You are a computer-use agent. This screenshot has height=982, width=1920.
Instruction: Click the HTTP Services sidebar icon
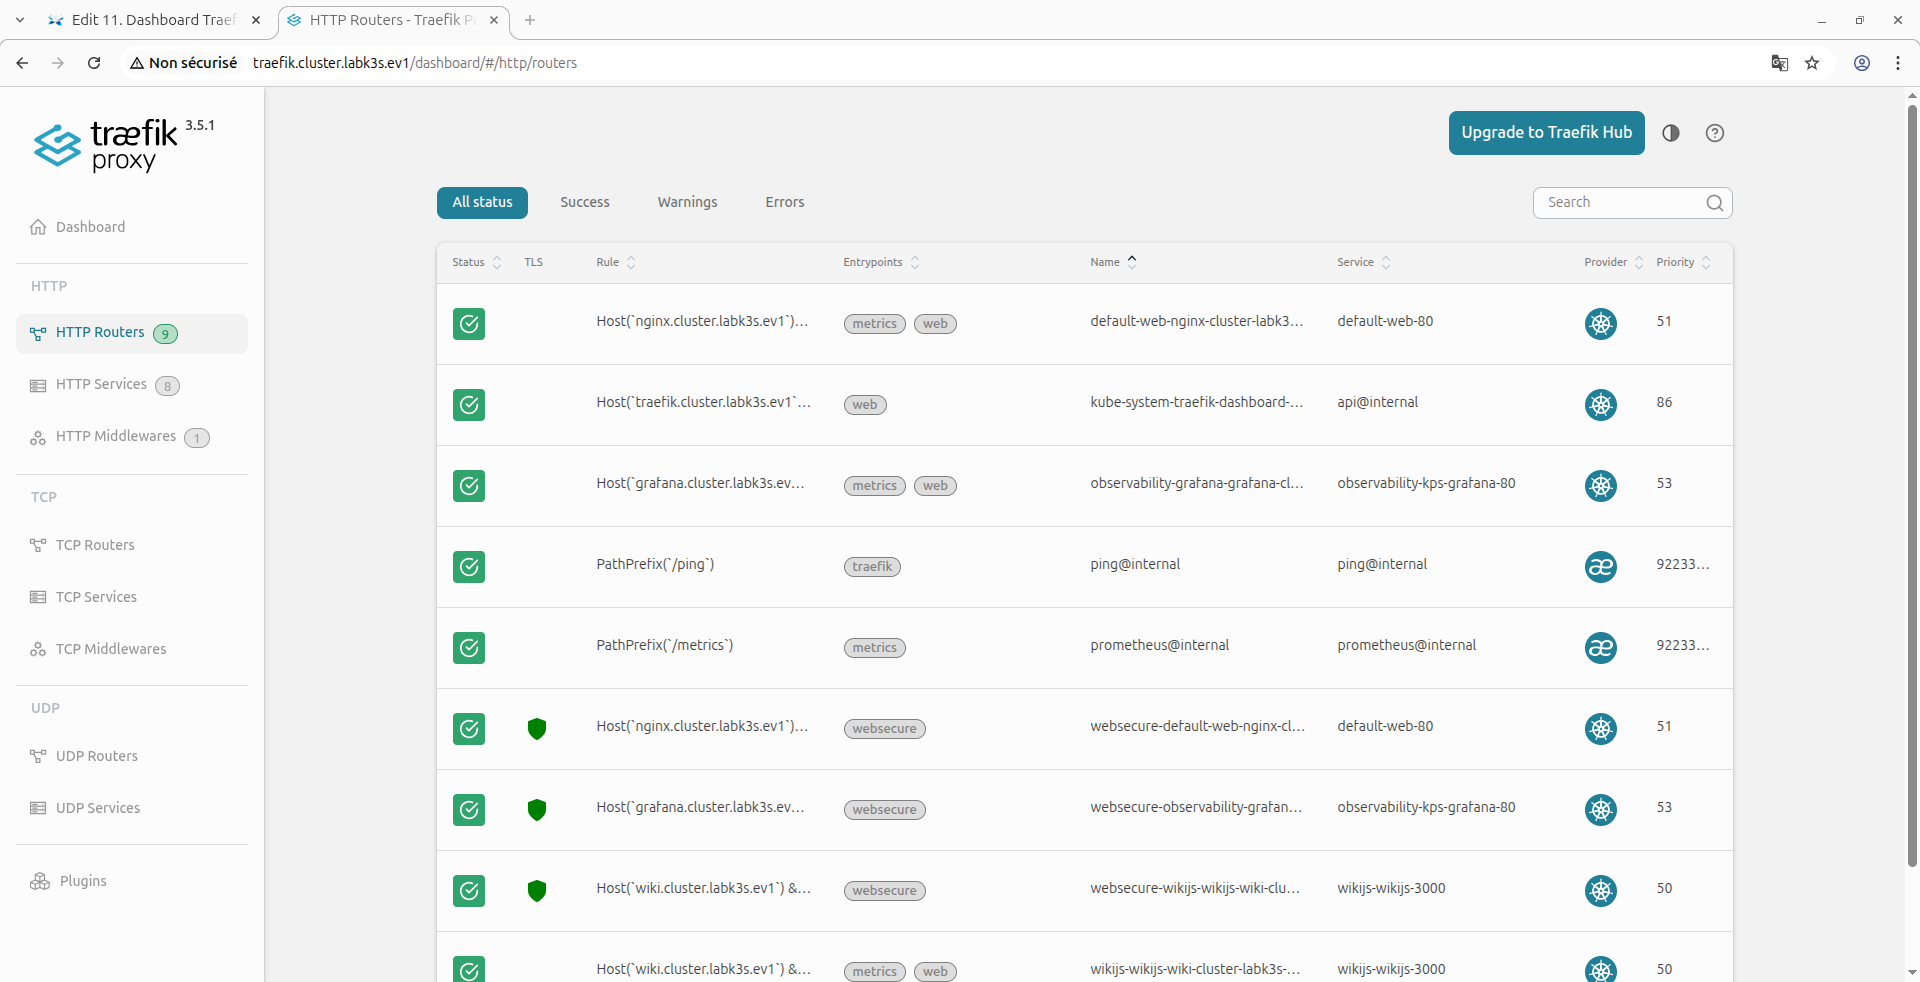38,386
